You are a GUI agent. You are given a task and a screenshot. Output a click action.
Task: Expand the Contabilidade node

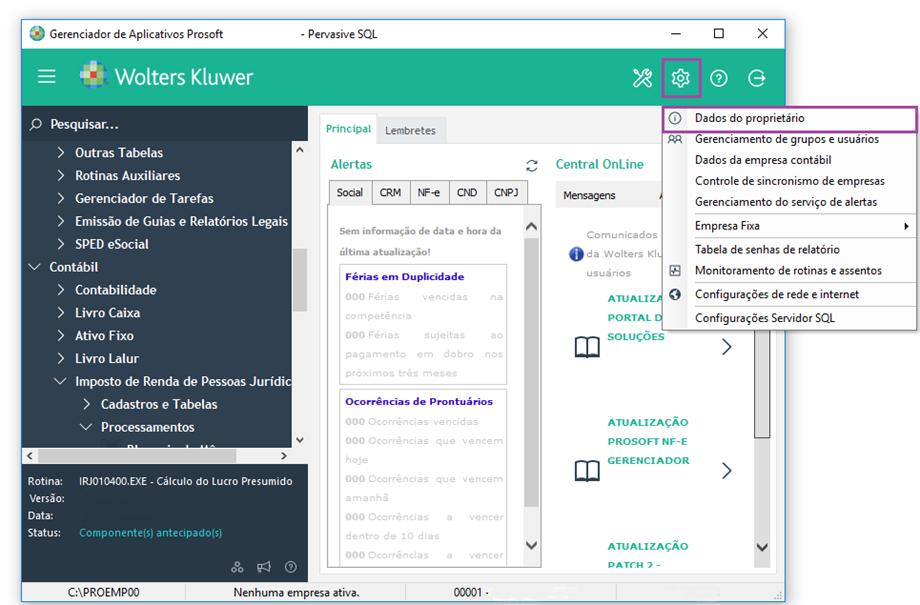[61, 289]
